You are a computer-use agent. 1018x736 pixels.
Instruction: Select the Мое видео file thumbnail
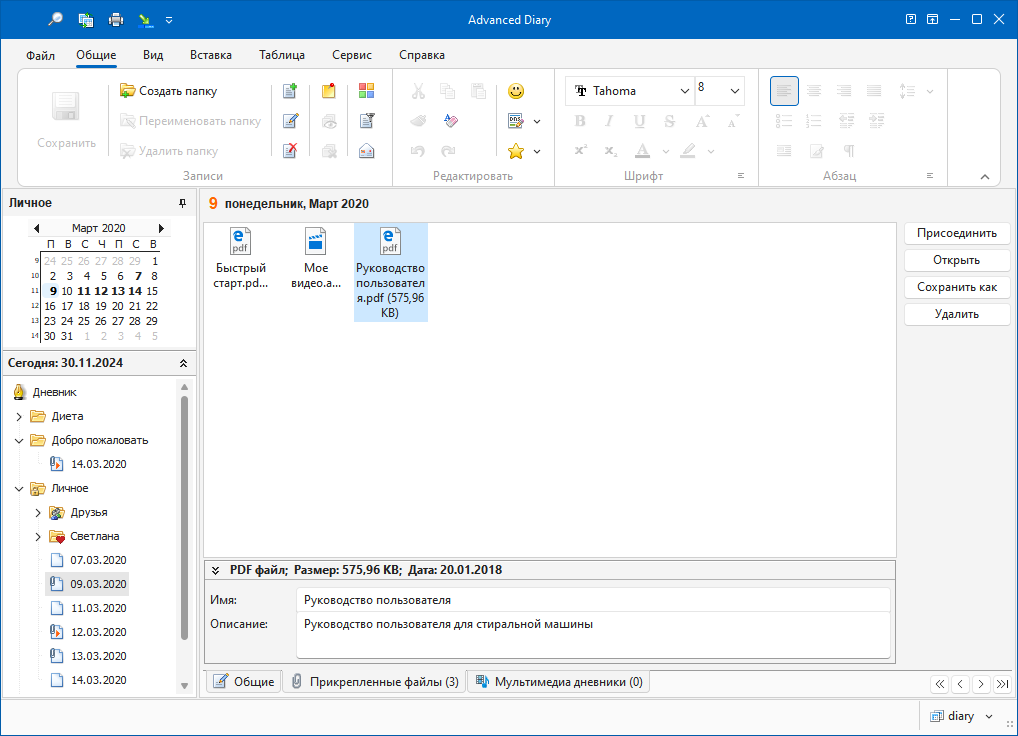tap(316, 258)
